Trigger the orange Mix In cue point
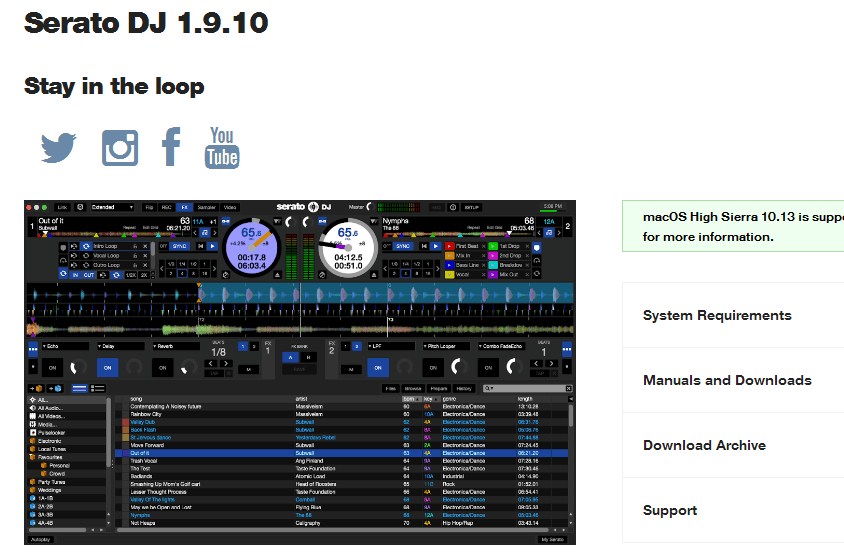Image resolution: width=844 pixels, height=559 pixels. (449, 256)
